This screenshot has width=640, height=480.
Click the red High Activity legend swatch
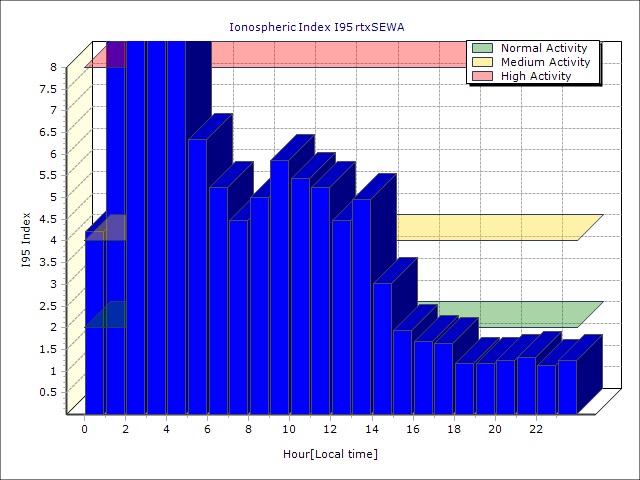tap(482, 76)
